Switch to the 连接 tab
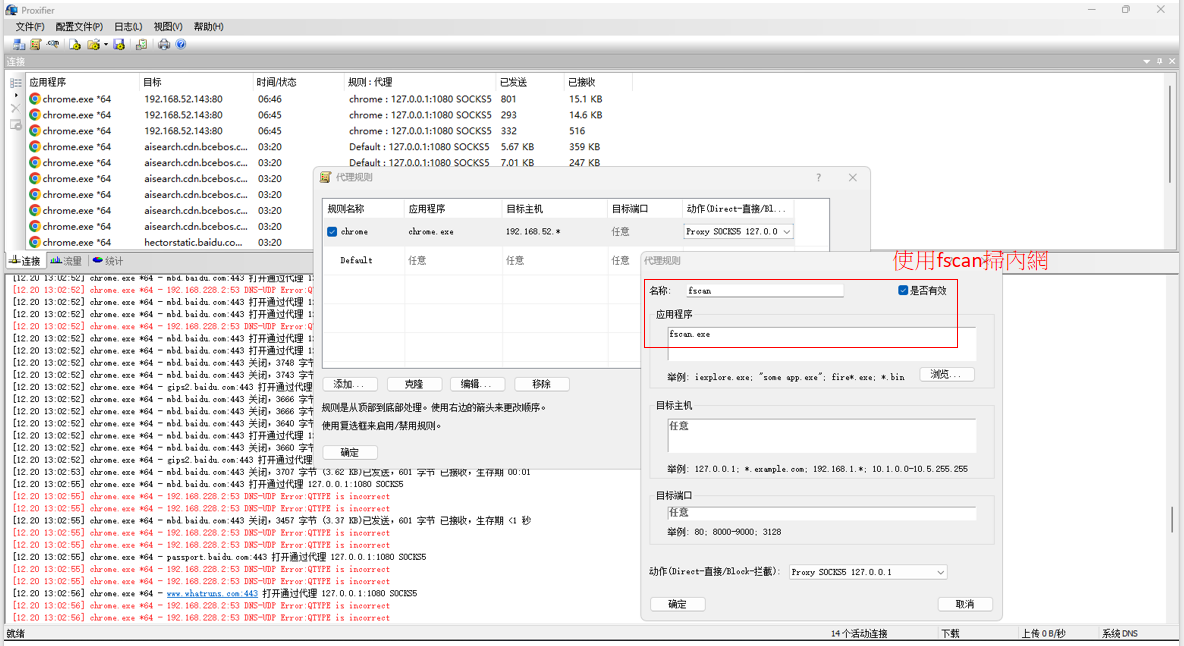This screenshot has width=1184, height=646. point(25,261)
